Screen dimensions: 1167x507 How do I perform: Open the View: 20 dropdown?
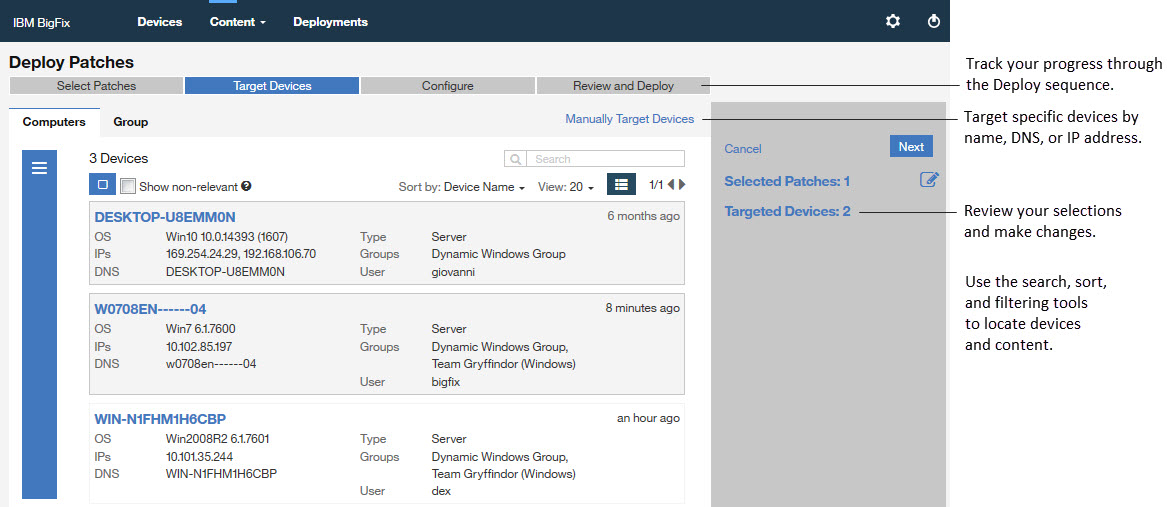point(566,187)
